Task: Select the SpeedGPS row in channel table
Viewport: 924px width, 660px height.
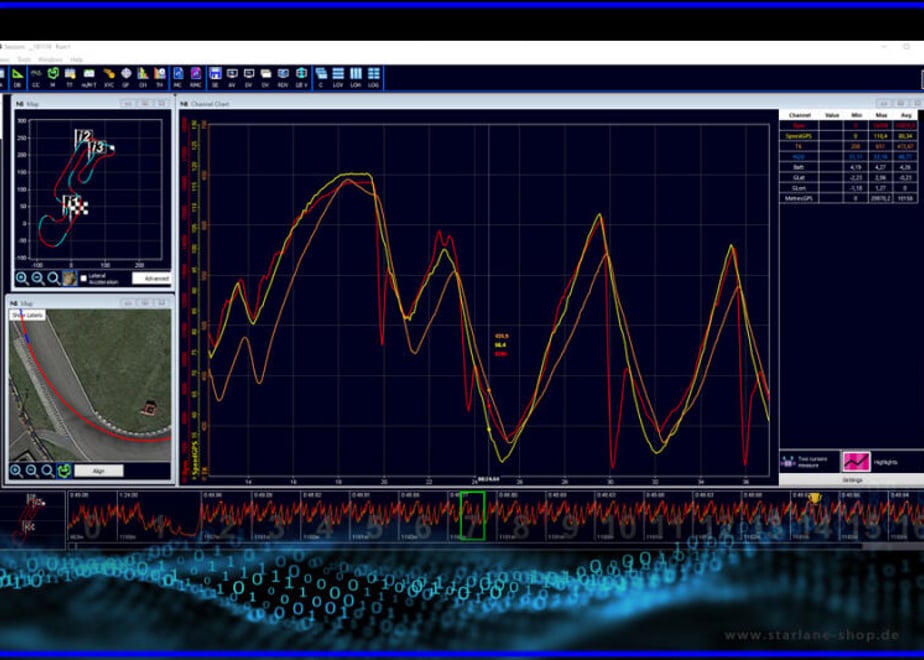Action: coord(849,136)
